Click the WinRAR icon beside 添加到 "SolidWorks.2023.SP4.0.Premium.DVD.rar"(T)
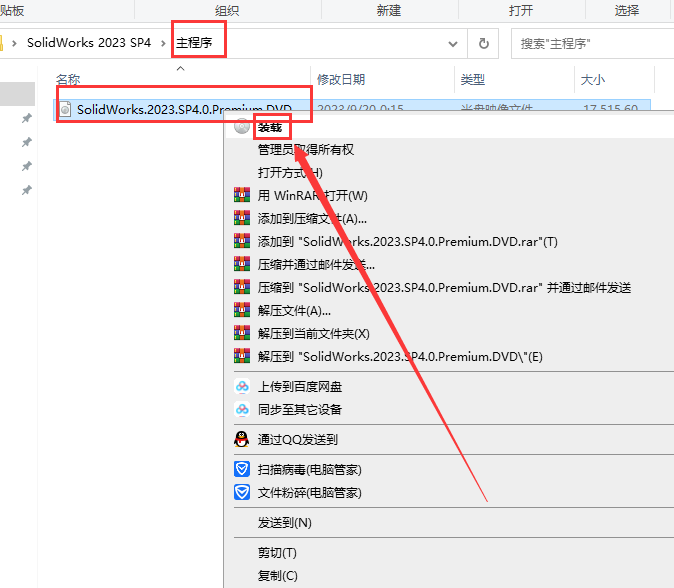 click(x=242, y=241)
